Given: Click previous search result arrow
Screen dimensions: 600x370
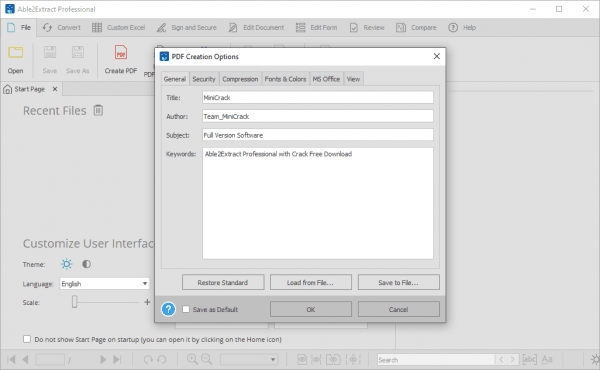Looking at the screenshot, I should pos(501,359).
